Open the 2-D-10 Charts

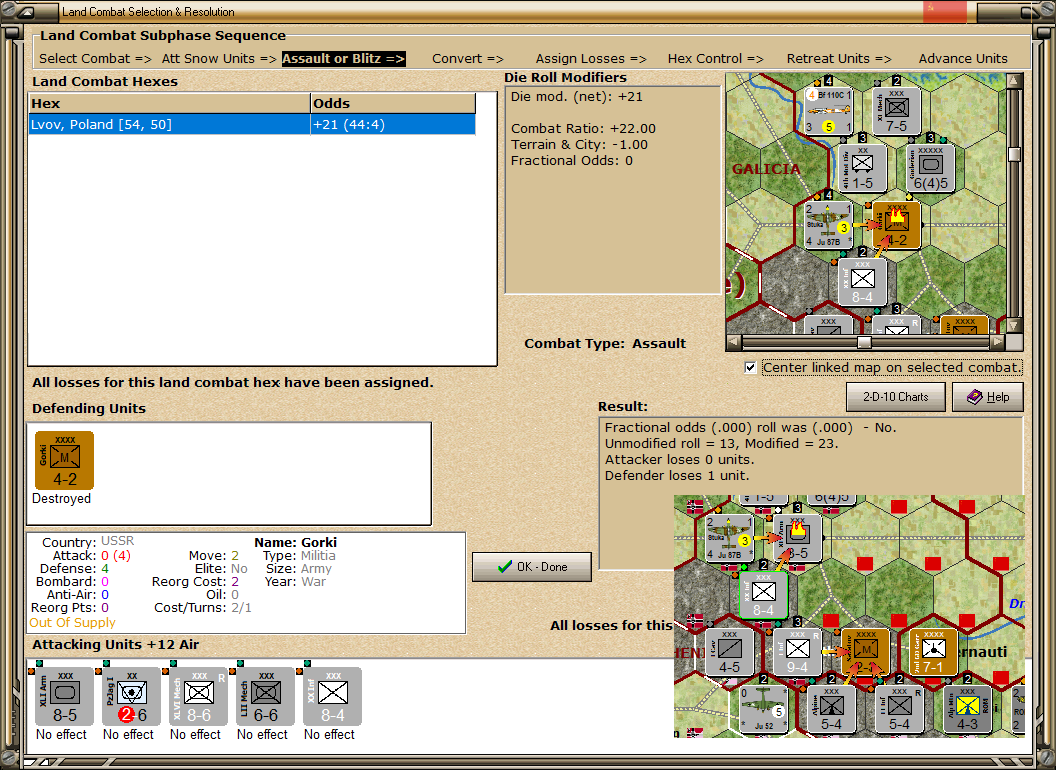896,397
